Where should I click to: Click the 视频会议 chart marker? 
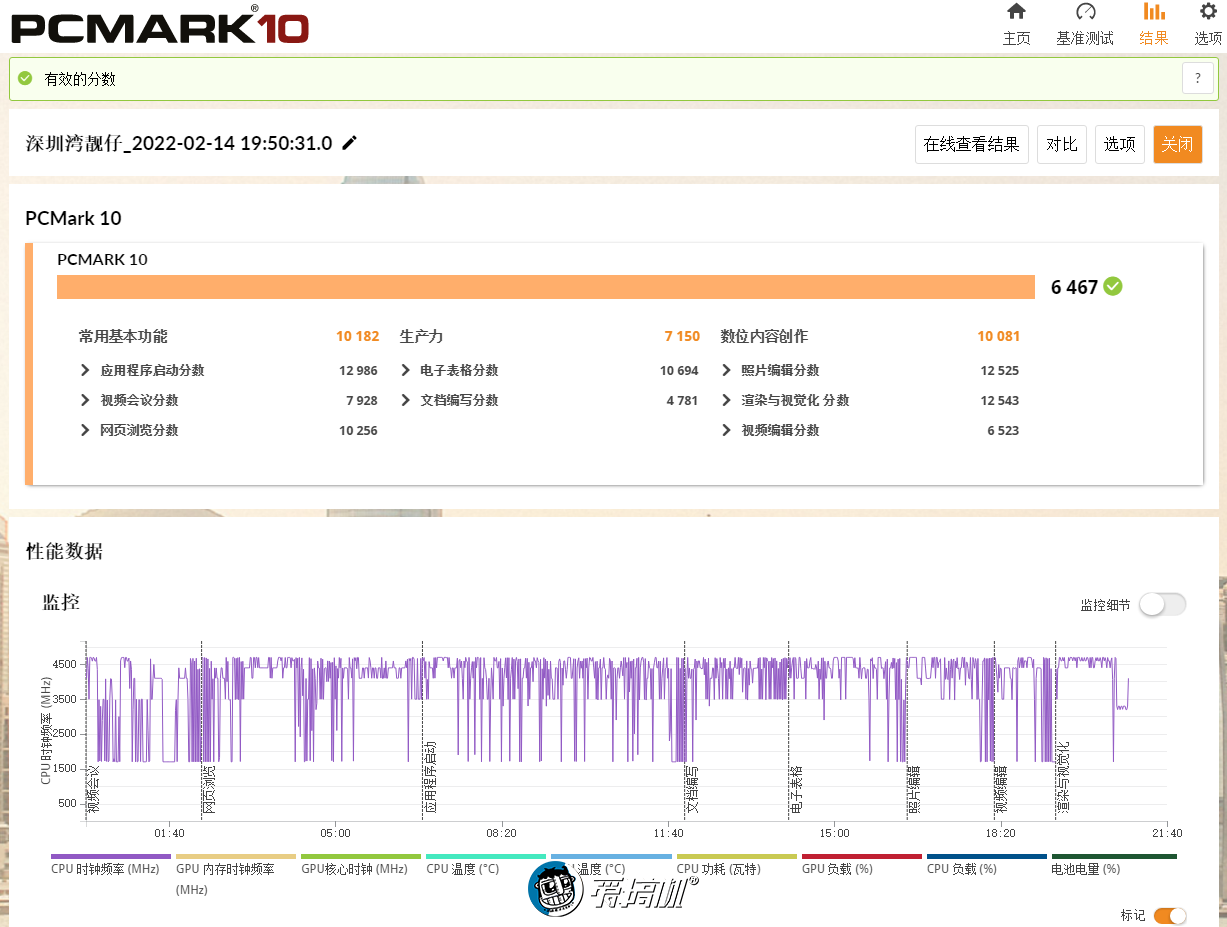click(x=94, y=791)
